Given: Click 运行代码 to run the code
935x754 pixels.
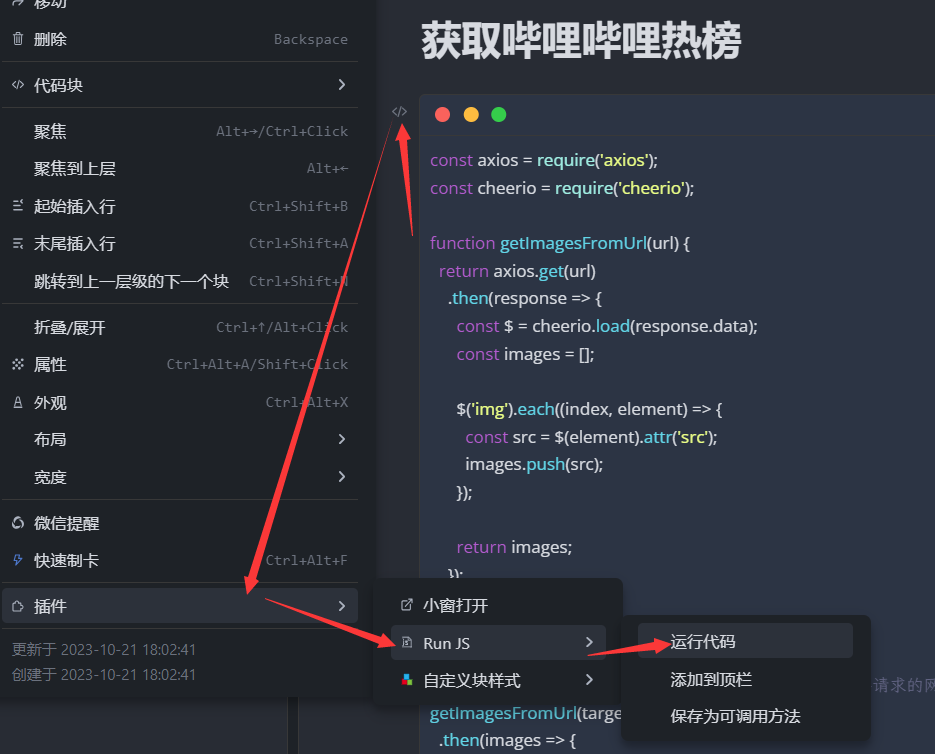Looking at the screenshot, I should click(x=745, y=641).
